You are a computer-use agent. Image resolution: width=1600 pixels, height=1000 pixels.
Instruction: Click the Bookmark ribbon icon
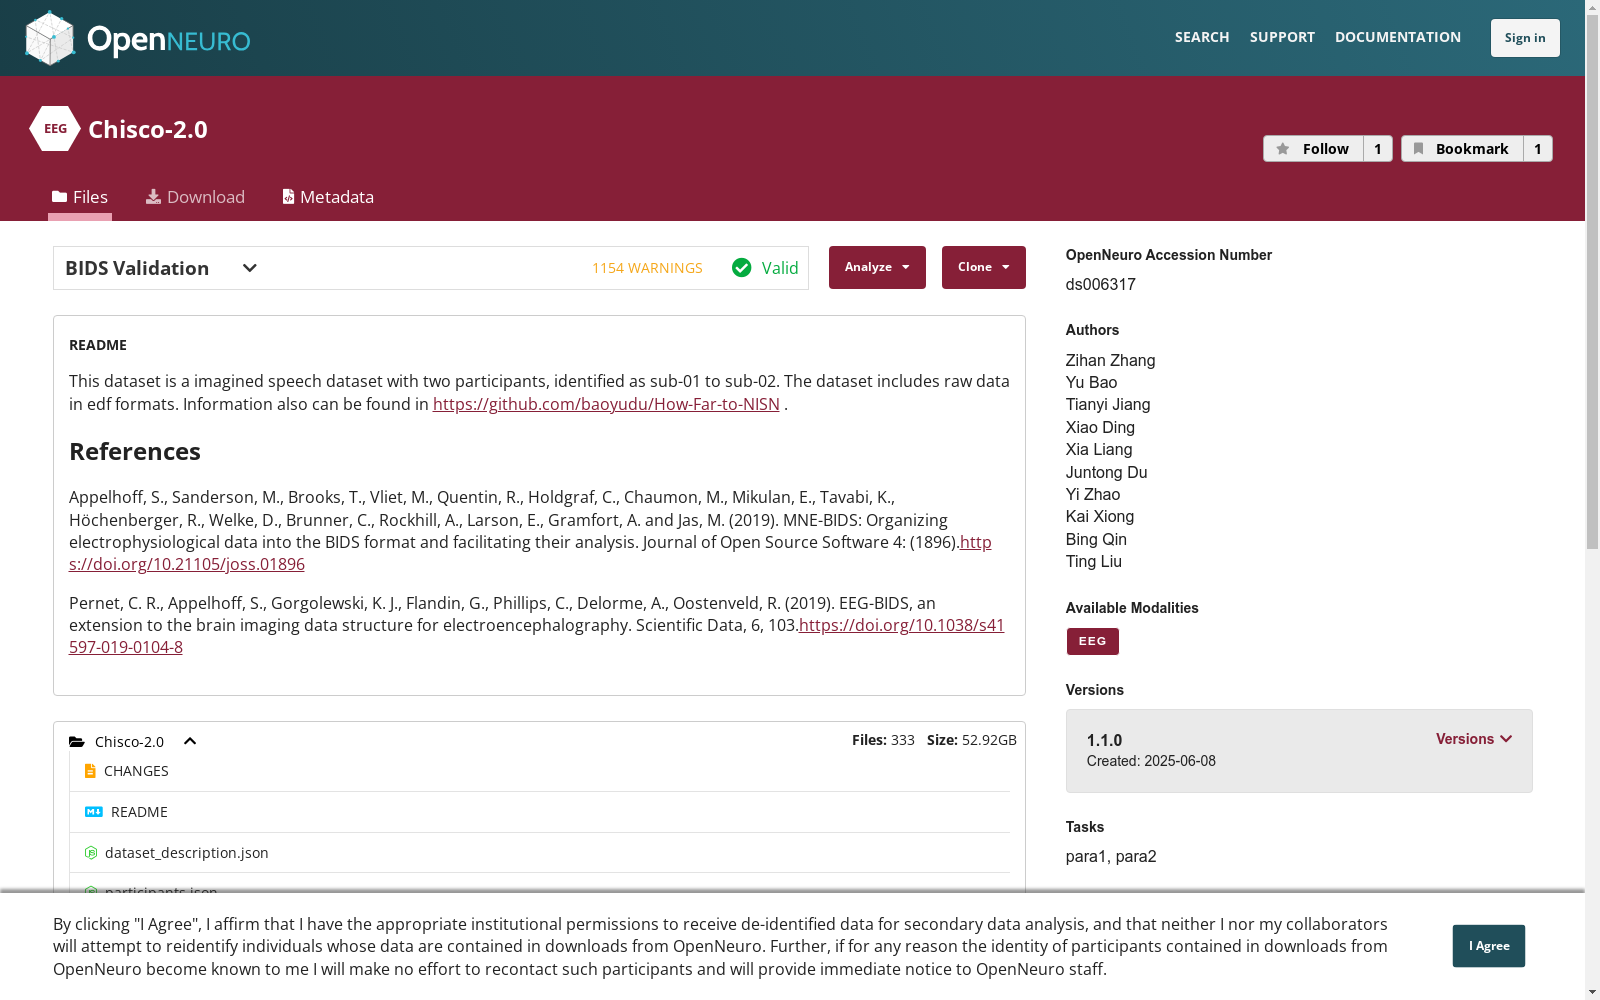(1418, 149)
